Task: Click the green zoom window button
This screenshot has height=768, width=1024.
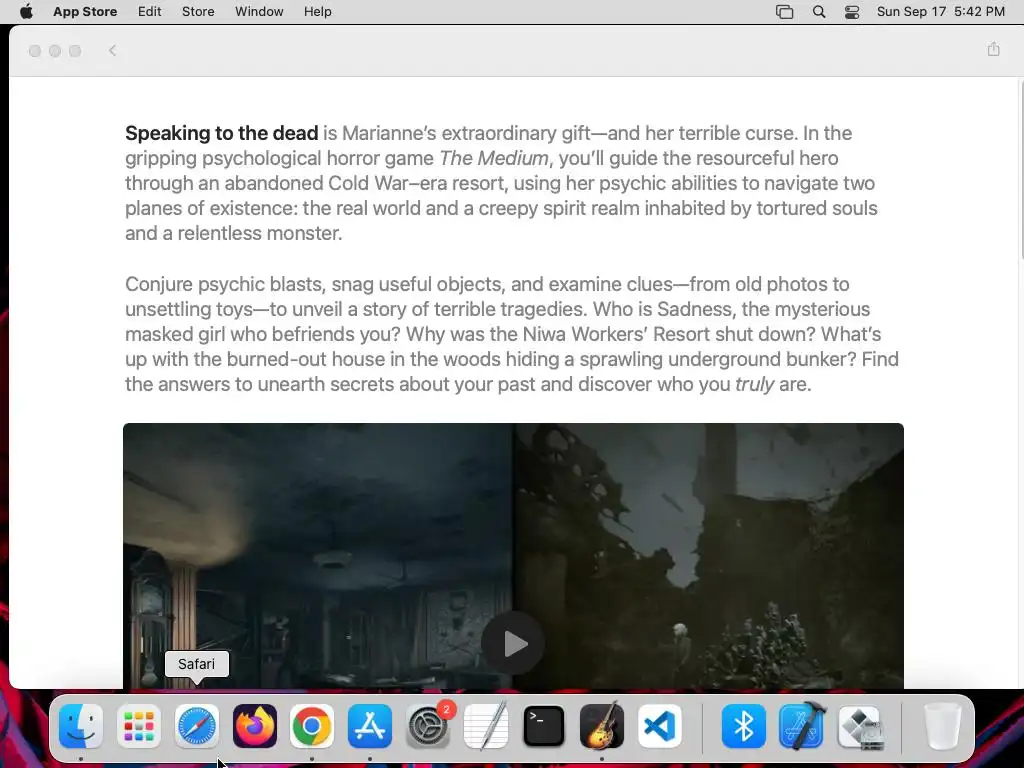Action: [x=75, y=51]
